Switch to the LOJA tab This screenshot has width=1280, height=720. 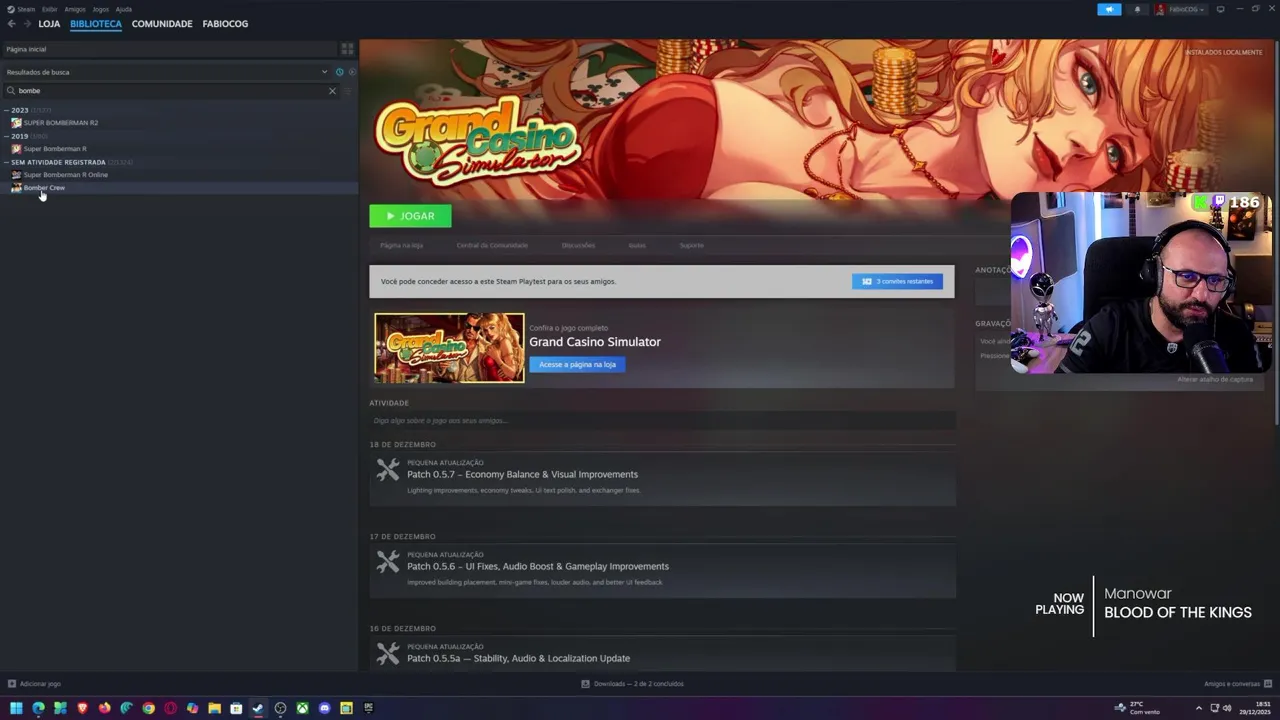(49, 23)
